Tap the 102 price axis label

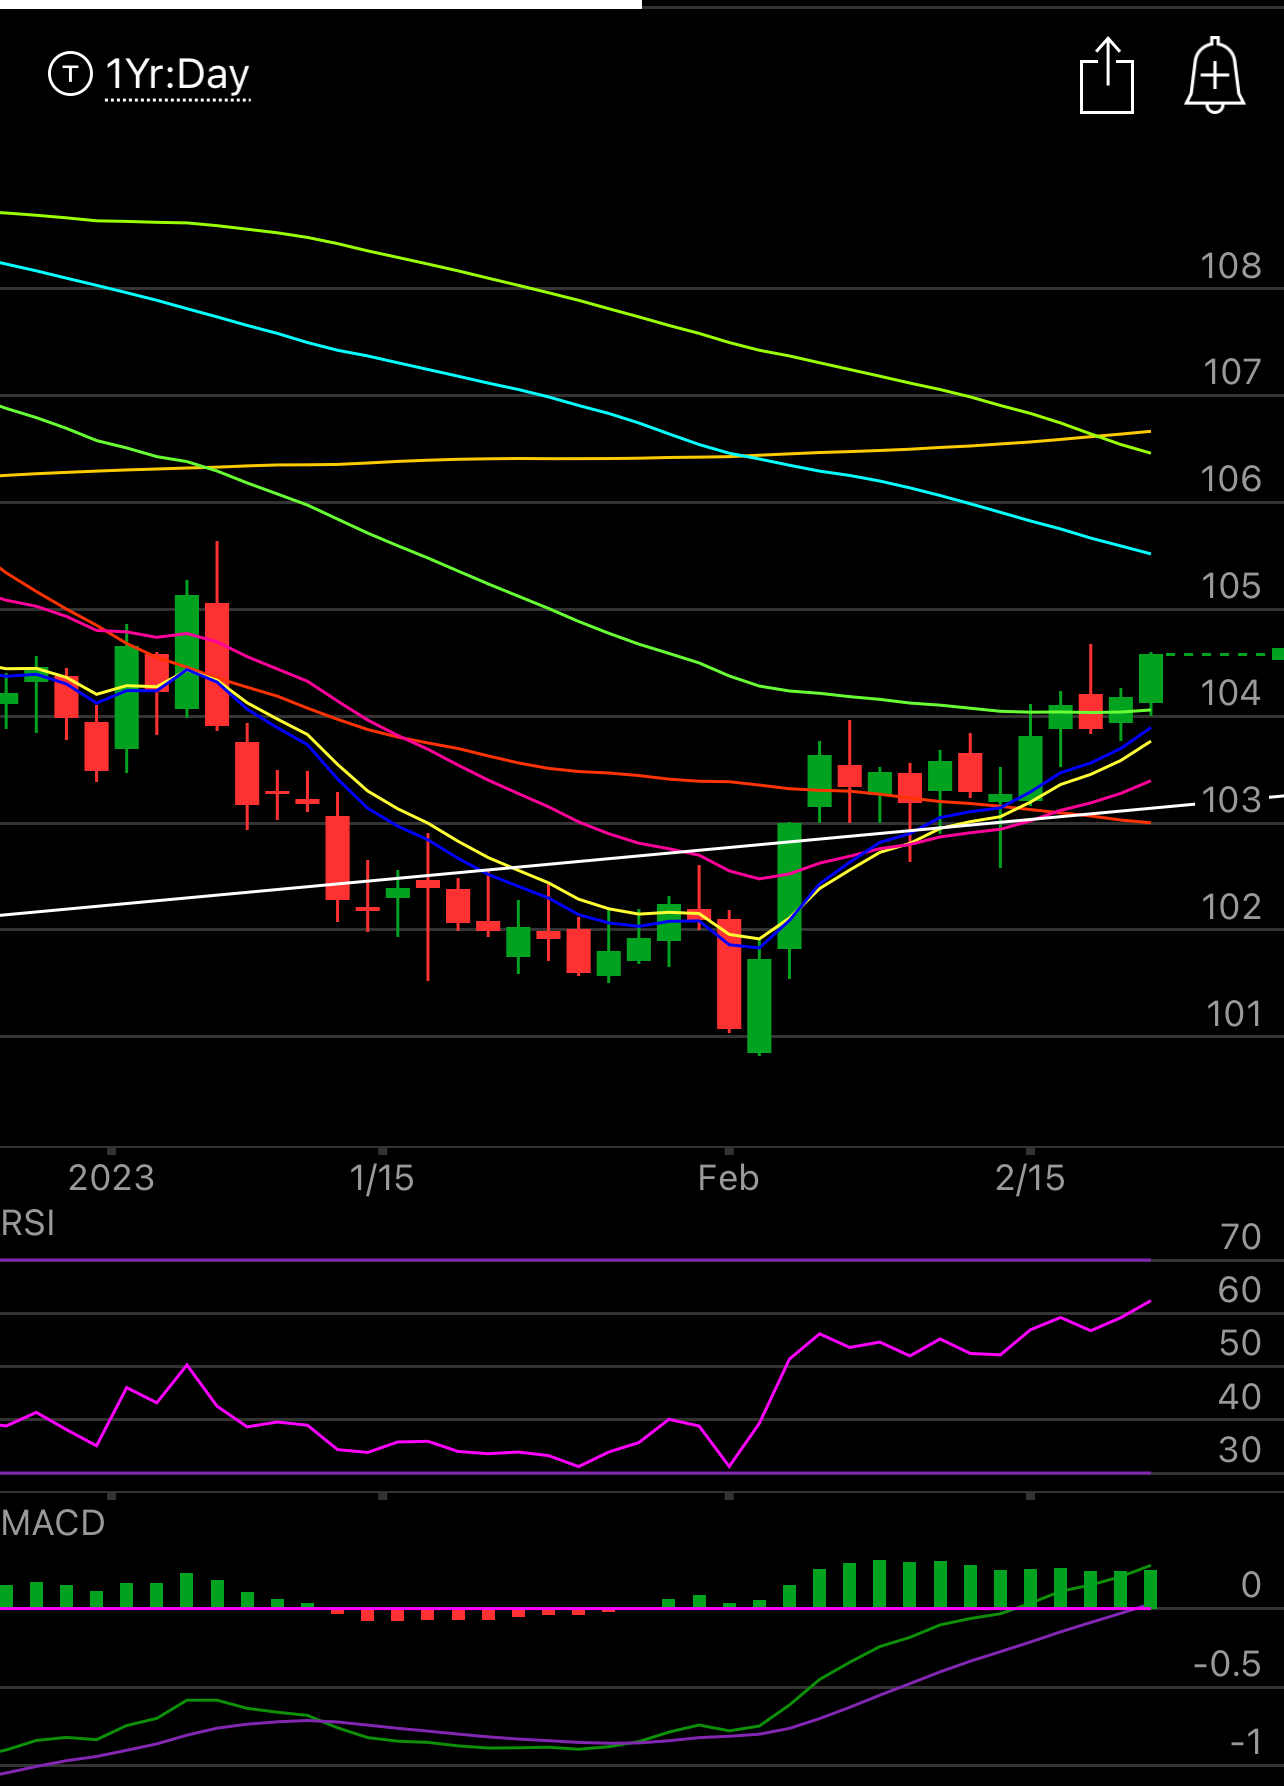1231,907
